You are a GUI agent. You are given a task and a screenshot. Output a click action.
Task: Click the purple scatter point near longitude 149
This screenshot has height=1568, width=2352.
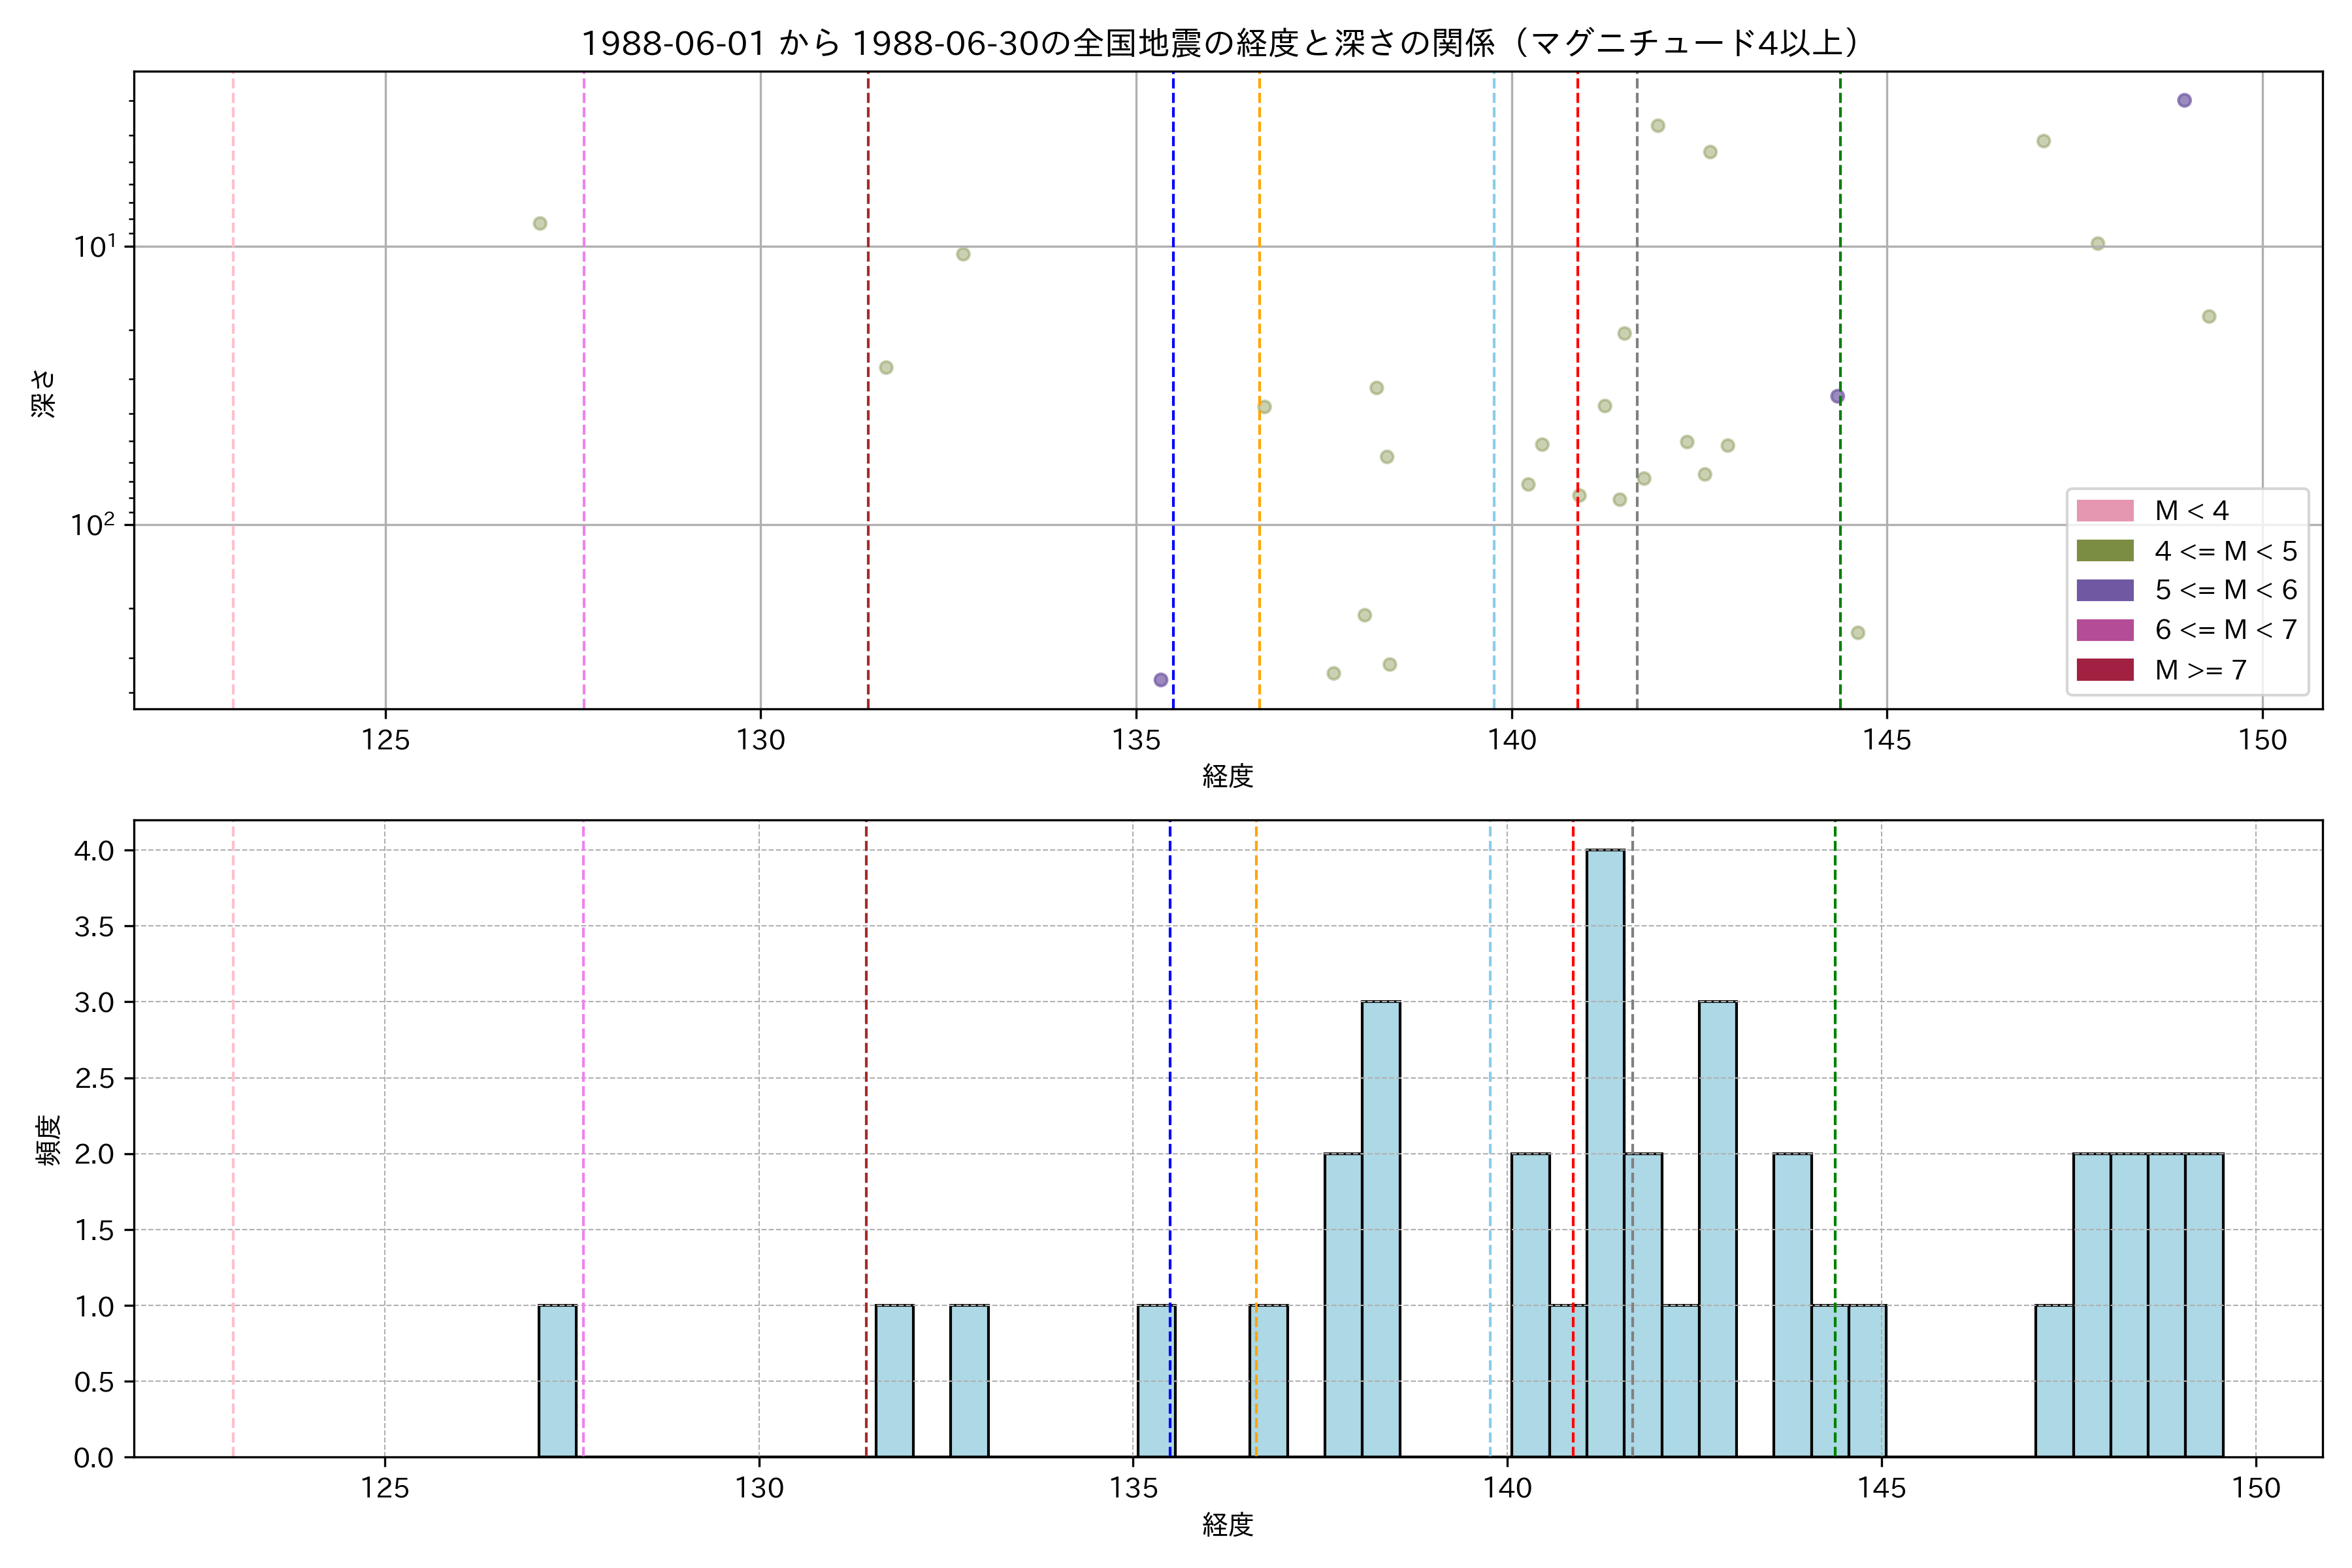click(2184, 100)
